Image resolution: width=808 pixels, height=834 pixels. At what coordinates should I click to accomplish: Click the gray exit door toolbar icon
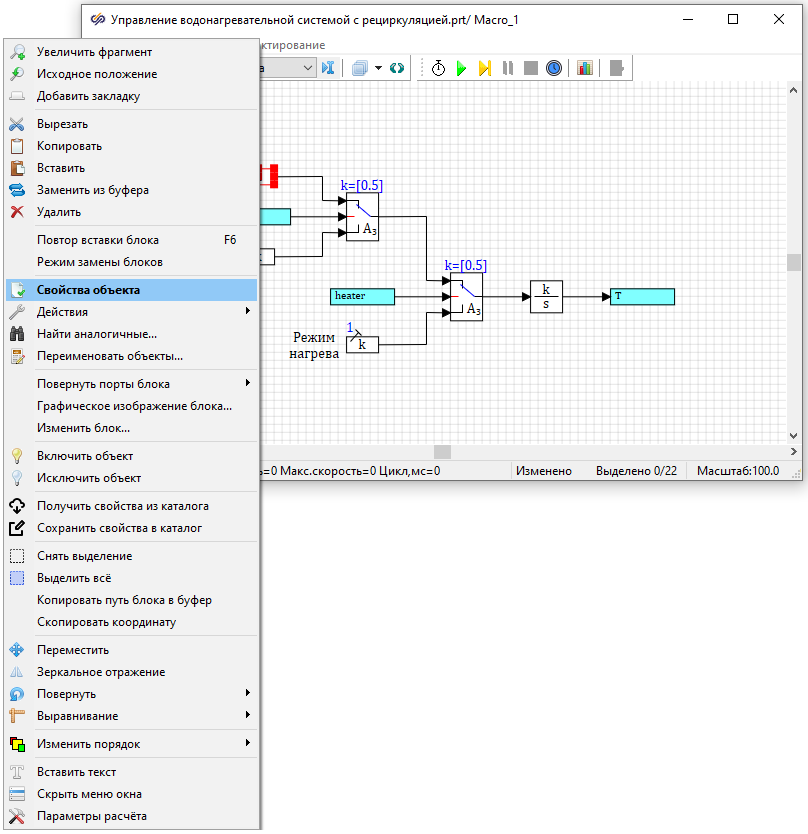[617, 68]
